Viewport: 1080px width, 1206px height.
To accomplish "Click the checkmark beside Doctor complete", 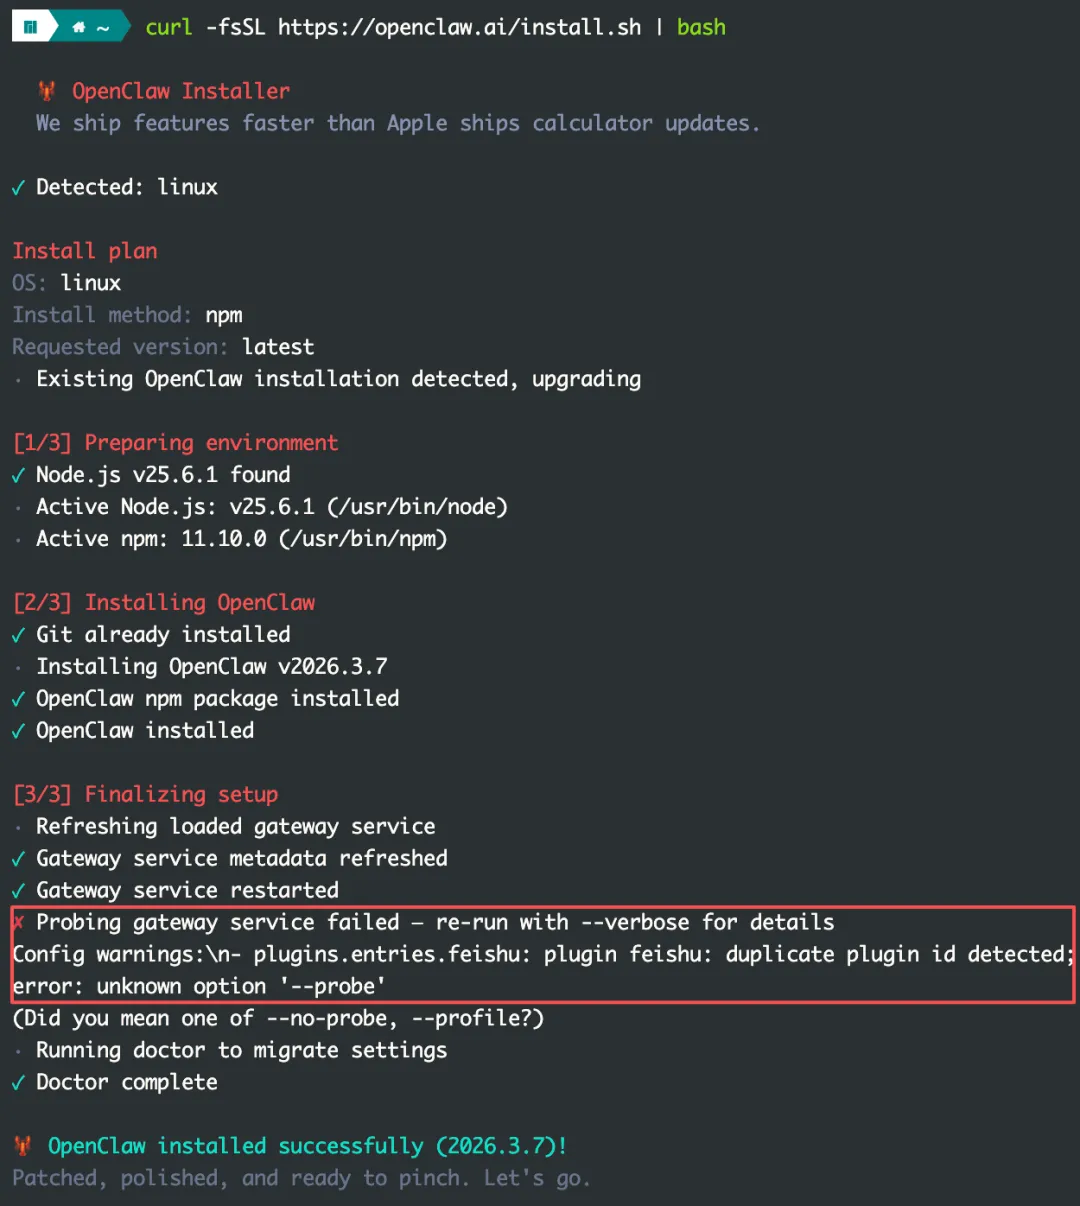I will (x=18, y=1083).
